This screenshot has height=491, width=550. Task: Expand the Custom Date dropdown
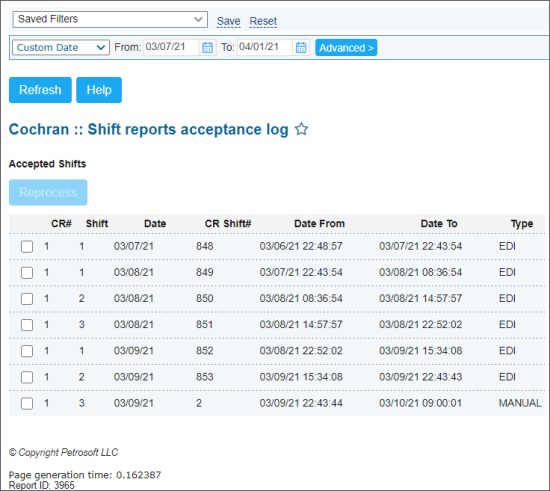point(61,47)
